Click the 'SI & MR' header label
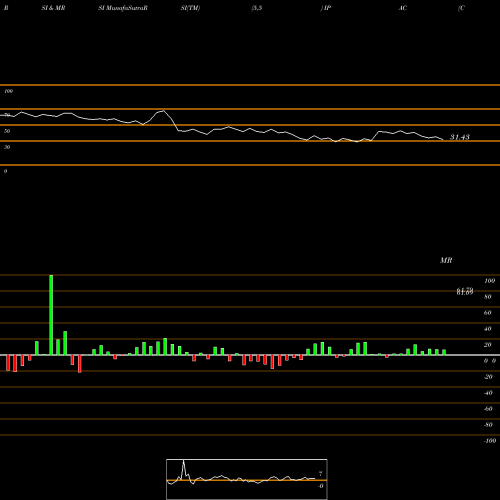Image resolution: width=500 pixels, height=500 pixels. (x=53, y=8)
